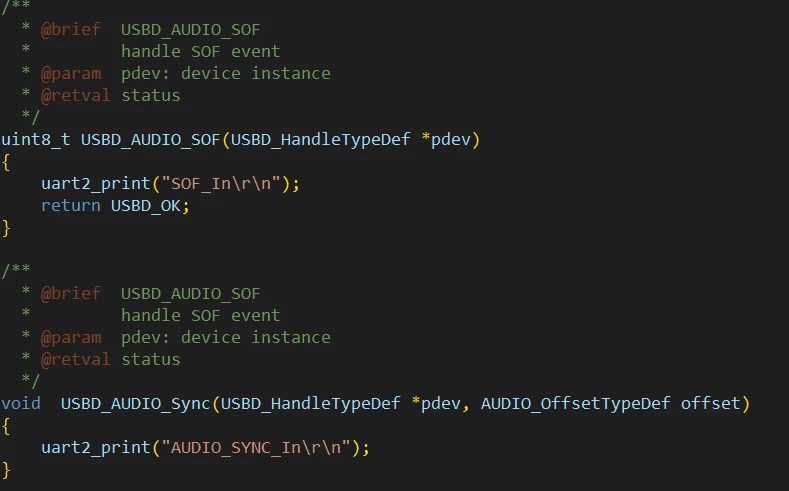This screenshot has height=491, width=789.
Task: Click the offset parameter name
Action: click(711, 403)
